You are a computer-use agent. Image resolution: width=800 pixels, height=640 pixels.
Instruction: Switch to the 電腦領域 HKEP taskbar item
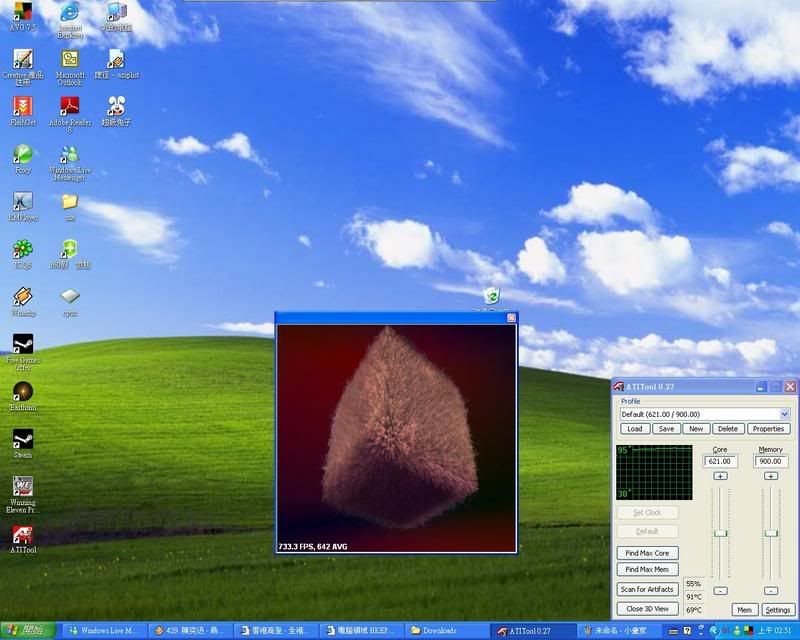click(x=361, y=630)
